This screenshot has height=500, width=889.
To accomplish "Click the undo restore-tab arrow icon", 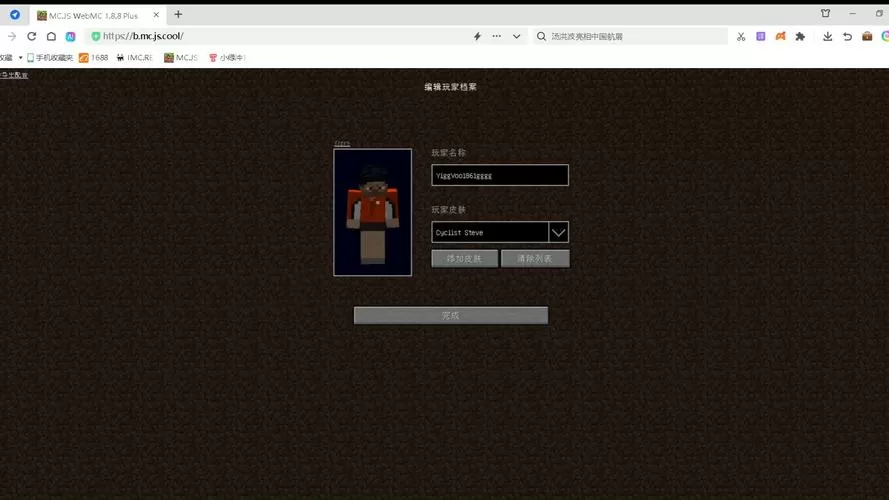I will [x=848, y=36].
